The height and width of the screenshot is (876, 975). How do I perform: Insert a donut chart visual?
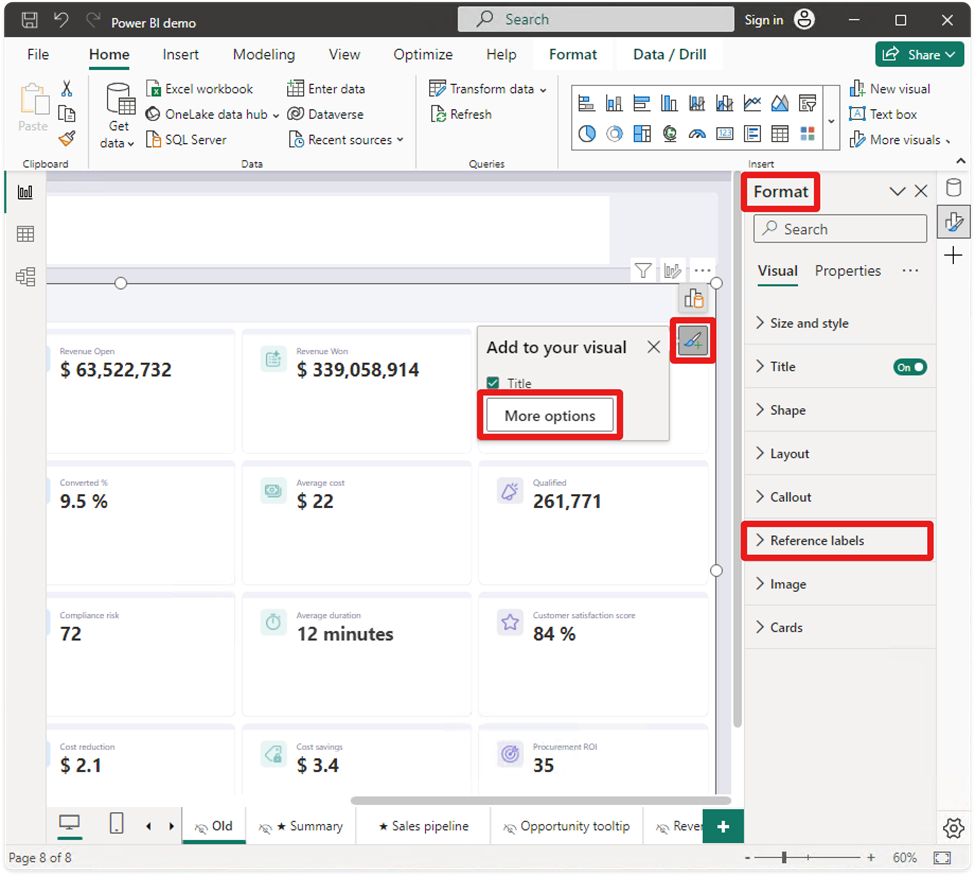tap(614, 133)
